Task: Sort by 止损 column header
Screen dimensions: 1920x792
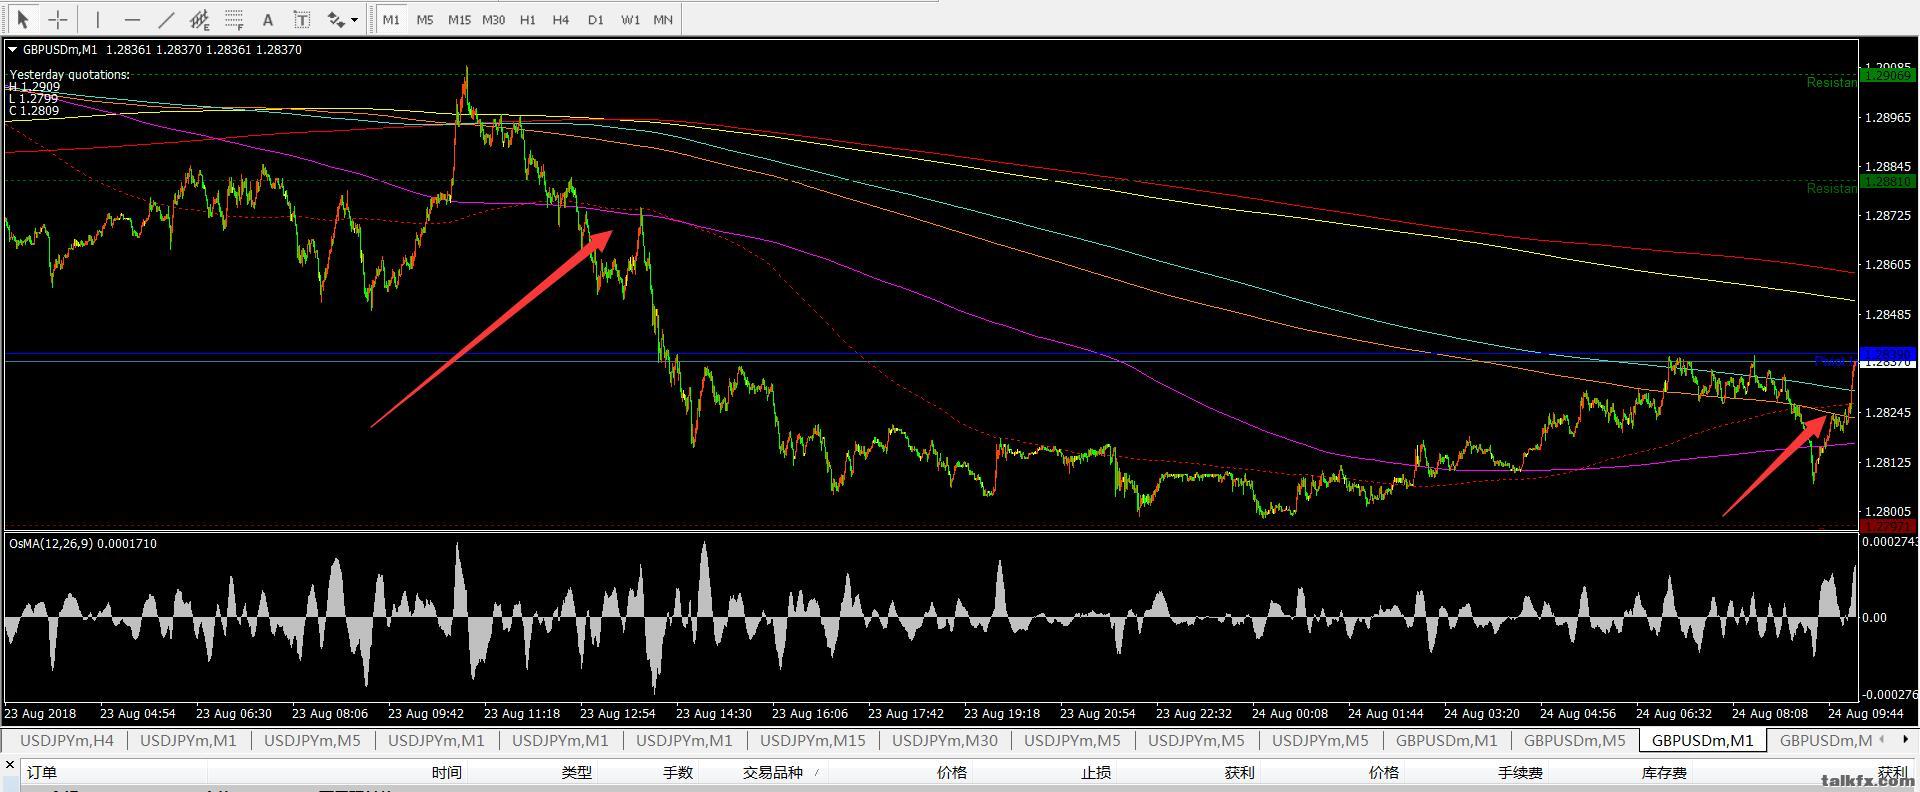Action: pyautogui.click(x=1096, y=772)
